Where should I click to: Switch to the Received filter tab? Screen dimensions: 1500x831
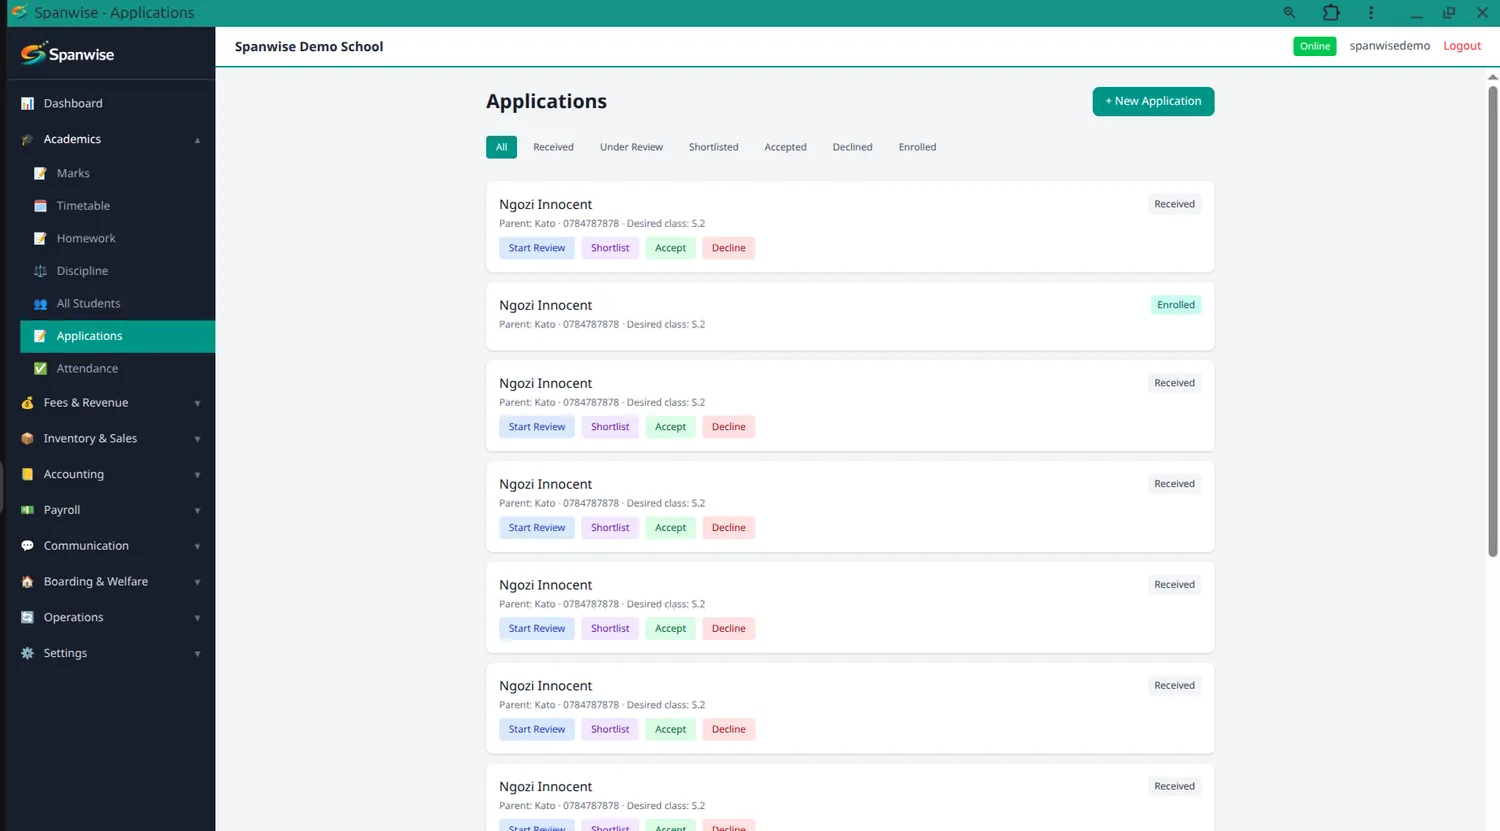pyautogui.click(x=553, y=147)
